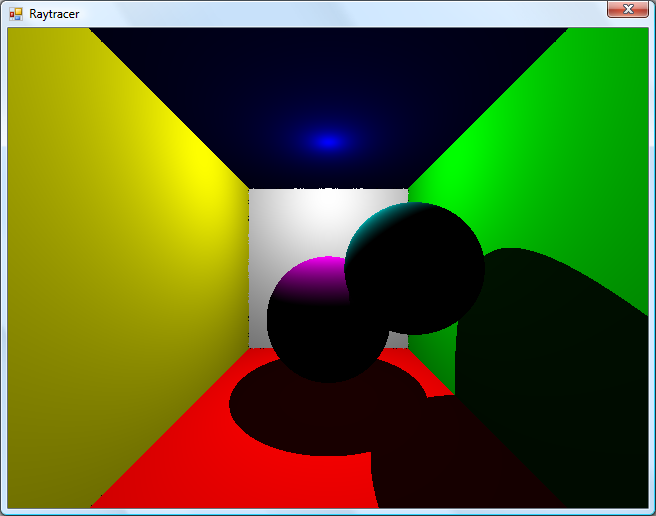Close the Raytracer window
656x516 pixels.
coord(627,9)
